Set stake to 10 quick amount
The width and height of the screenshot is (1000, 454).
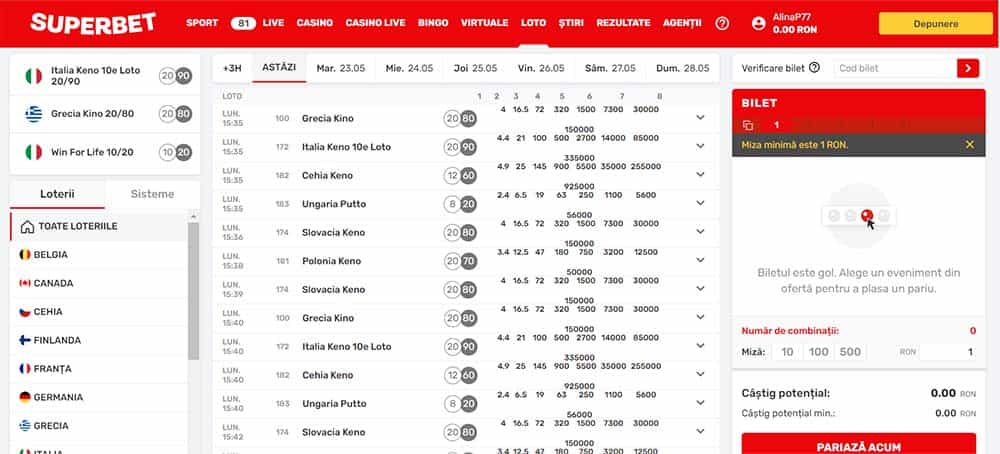click(787, 352)
